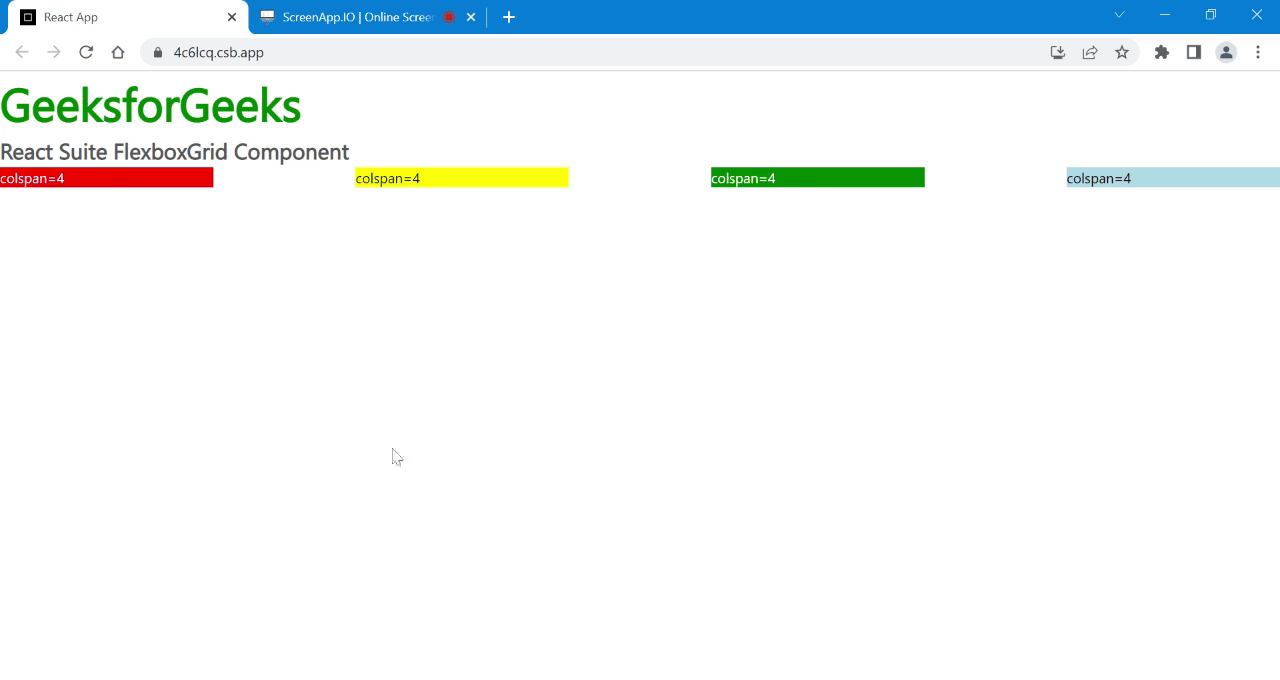This screenshot has height=680, width=1280.
Task: Open the tab search chevron
Action: pos(1120,15)
